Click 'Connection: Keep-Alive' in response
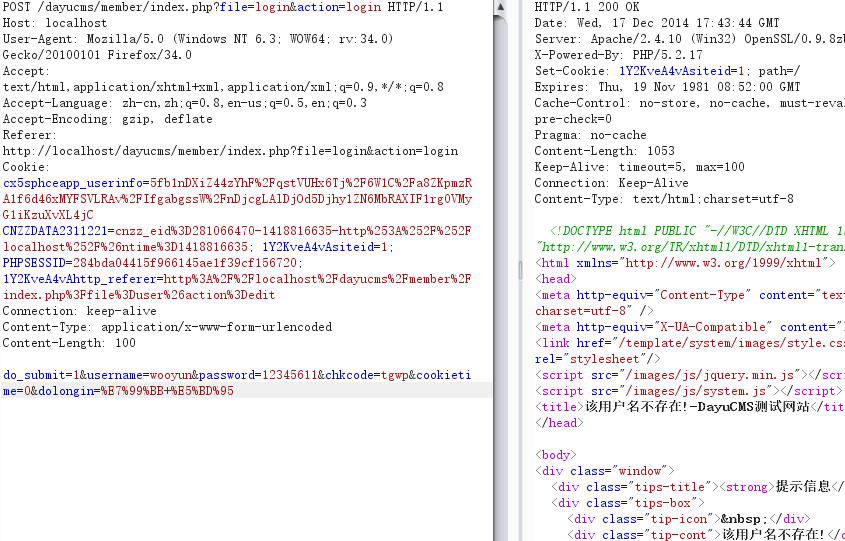Screen dimensions: 845x541 pyautogui.click(x=612, y=183)
